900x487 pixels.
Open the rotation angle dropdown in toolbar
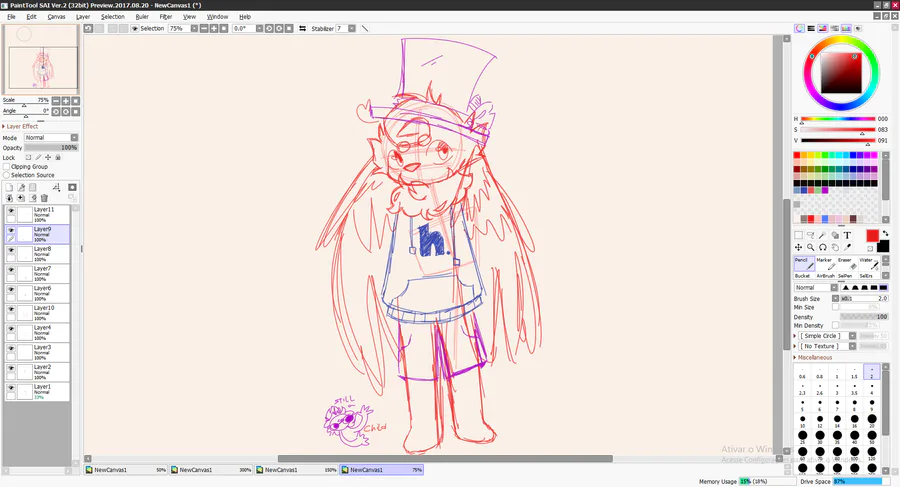[259, 28]
